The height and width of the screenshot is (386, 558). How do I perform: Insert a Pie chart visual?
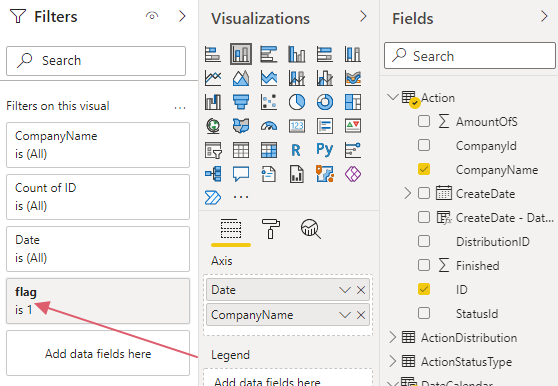[297, 102]
